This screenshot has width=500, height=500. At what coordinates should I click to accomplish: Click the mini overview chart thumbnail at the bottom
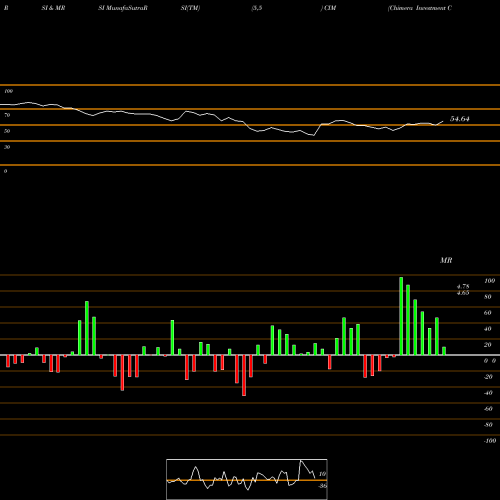pos(247,479)
